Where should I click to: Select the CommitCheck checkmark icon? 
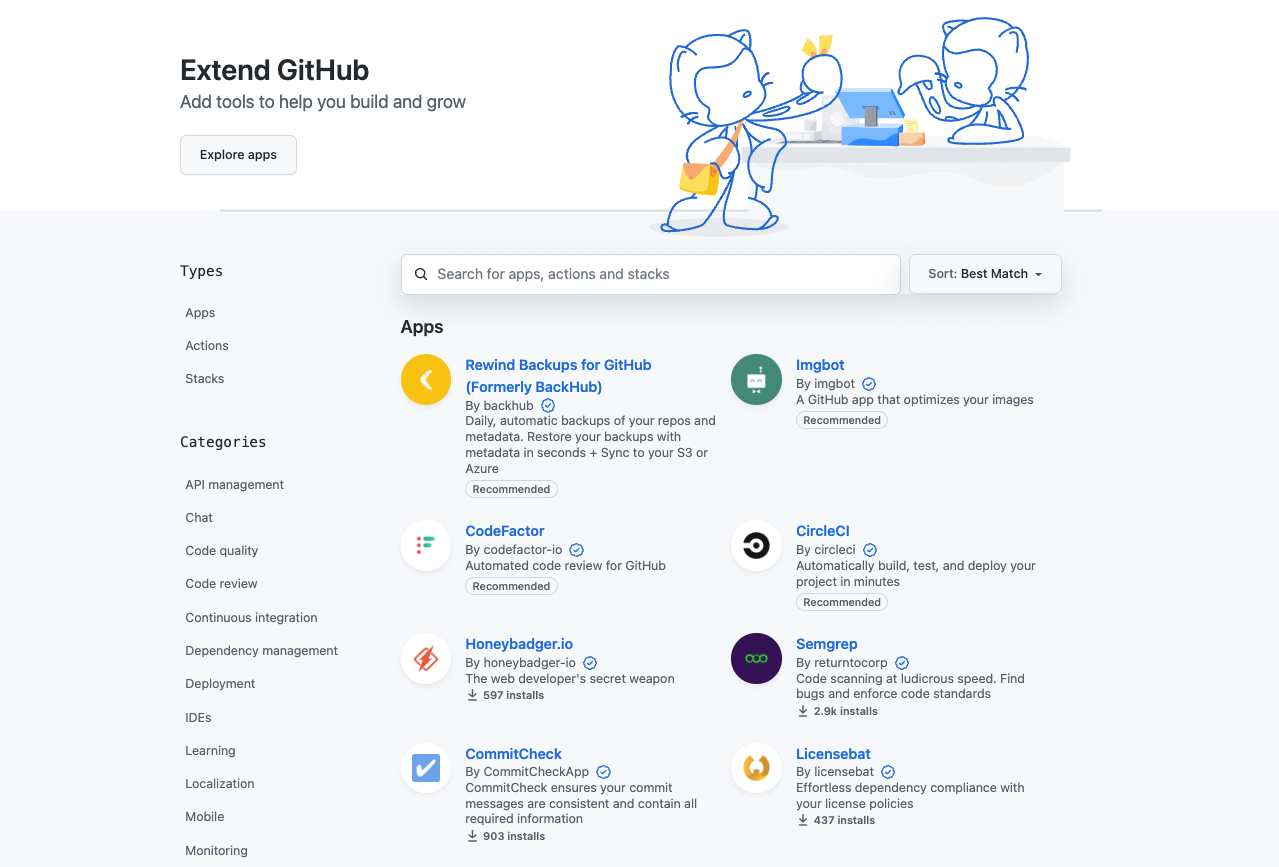(426, 768)
